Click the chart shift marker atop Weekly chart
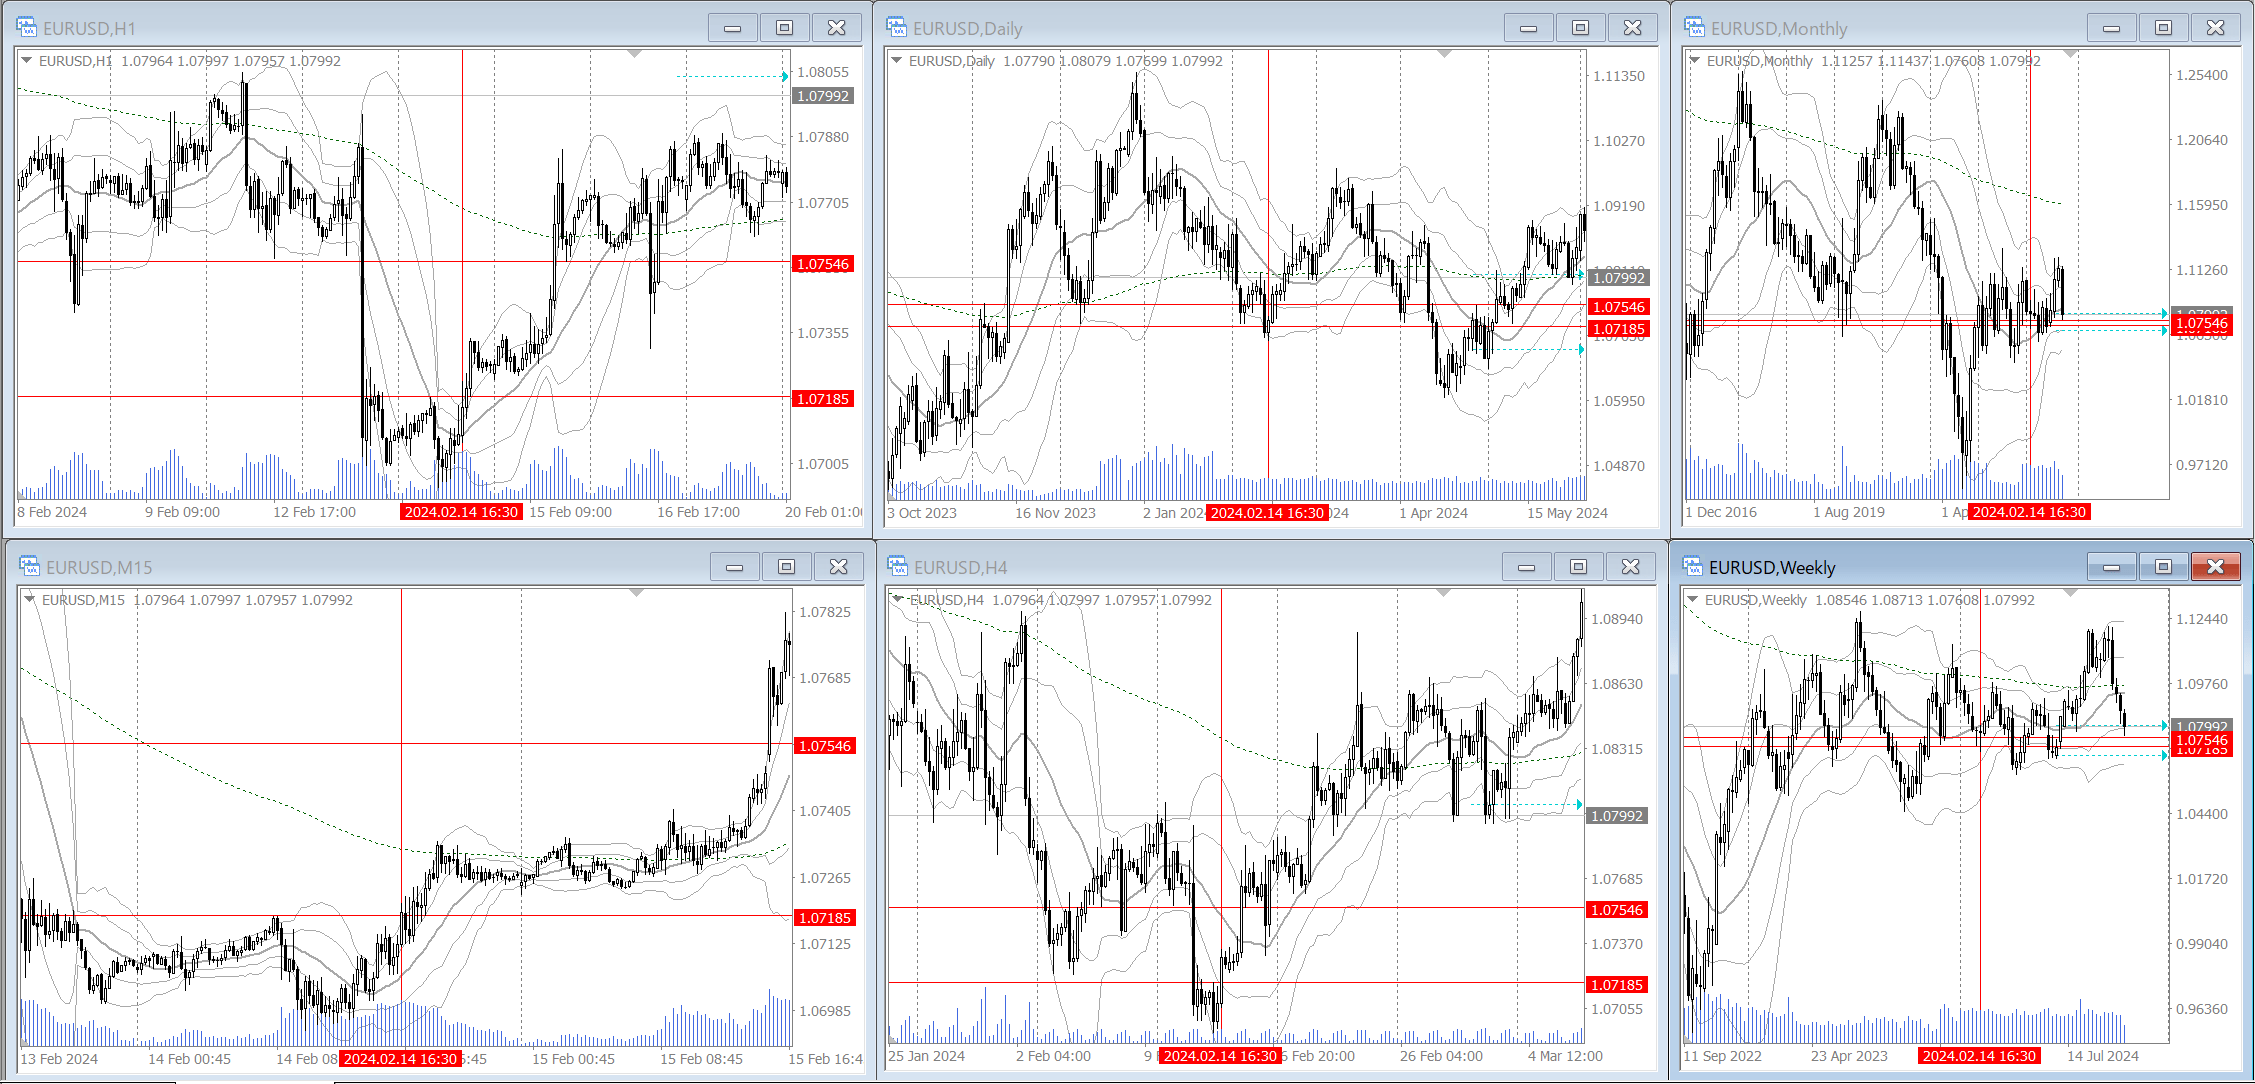The width and height of the screenshot is (2255, 1084). click(x=2071, y=593)
